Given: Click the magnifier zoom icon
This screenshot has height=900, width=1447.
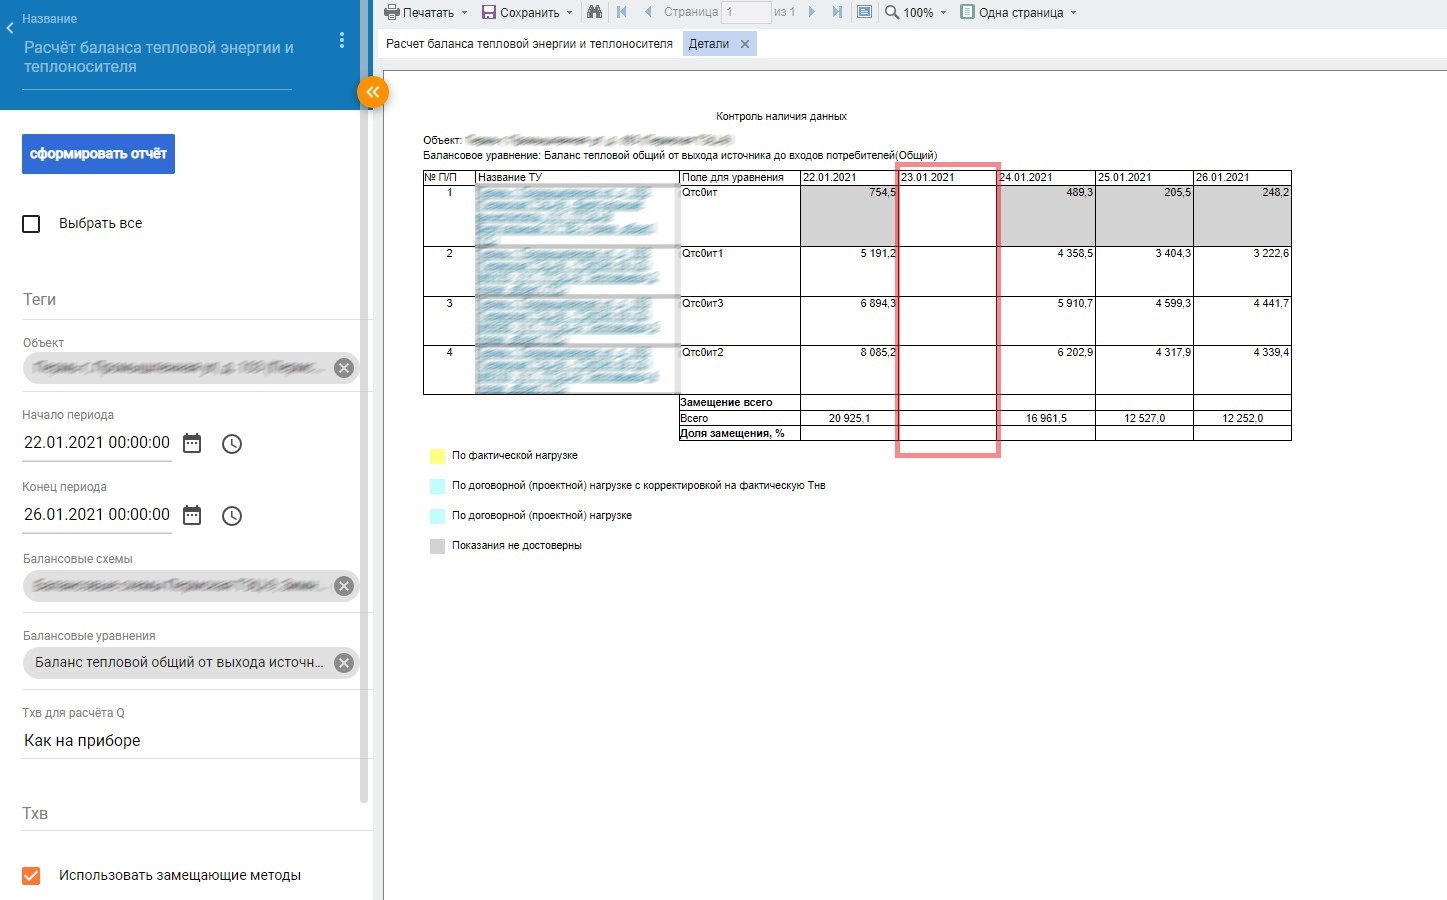Looking at the screenshot, I should 892,12.
